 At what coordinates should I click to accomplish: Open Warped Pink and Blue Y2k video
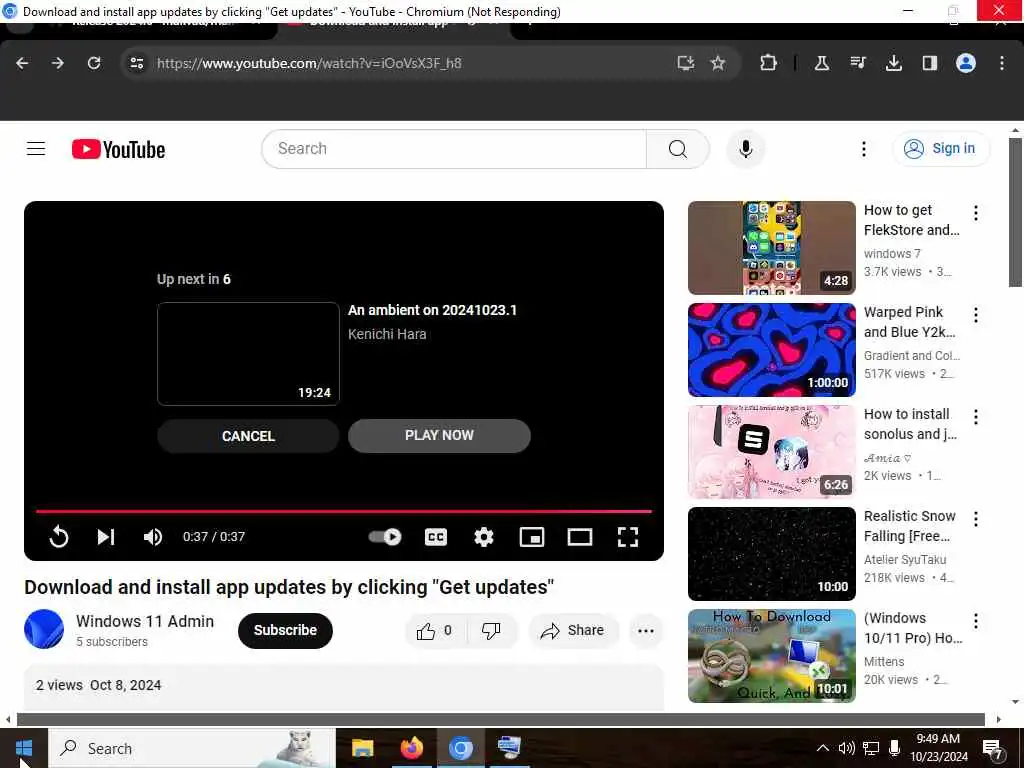coord(771,349)
